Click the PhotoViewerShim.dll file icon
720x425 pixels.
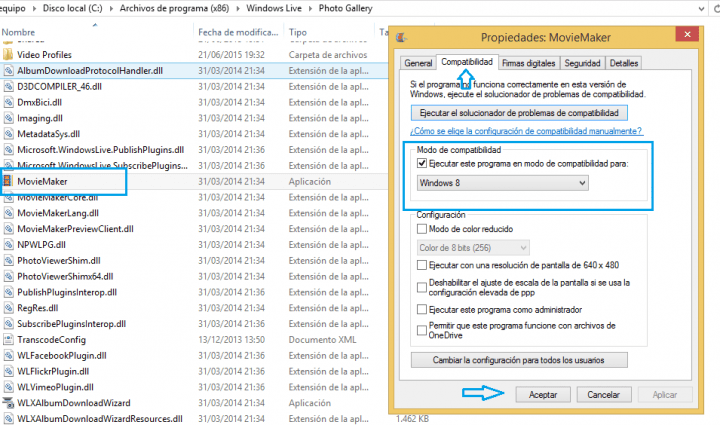point(8,260)
